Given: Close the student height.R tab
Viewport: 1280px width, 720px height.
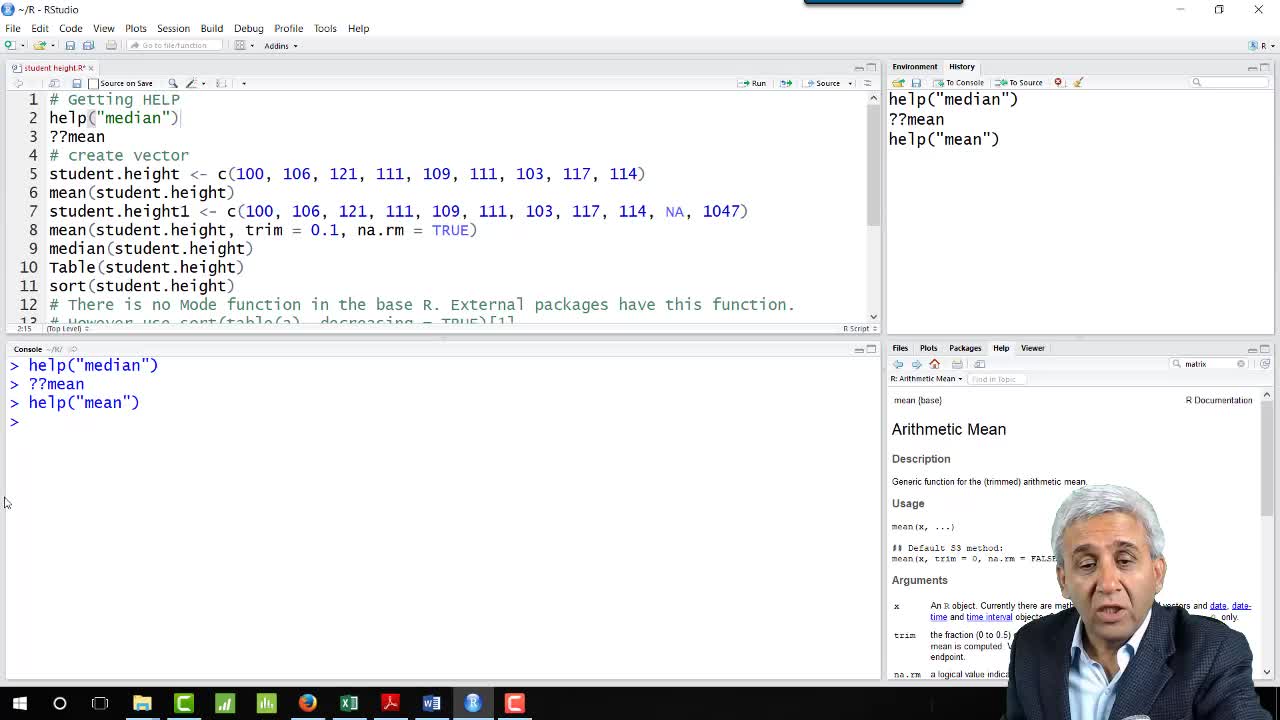Looking at the screenshot, I should point(90,68).
